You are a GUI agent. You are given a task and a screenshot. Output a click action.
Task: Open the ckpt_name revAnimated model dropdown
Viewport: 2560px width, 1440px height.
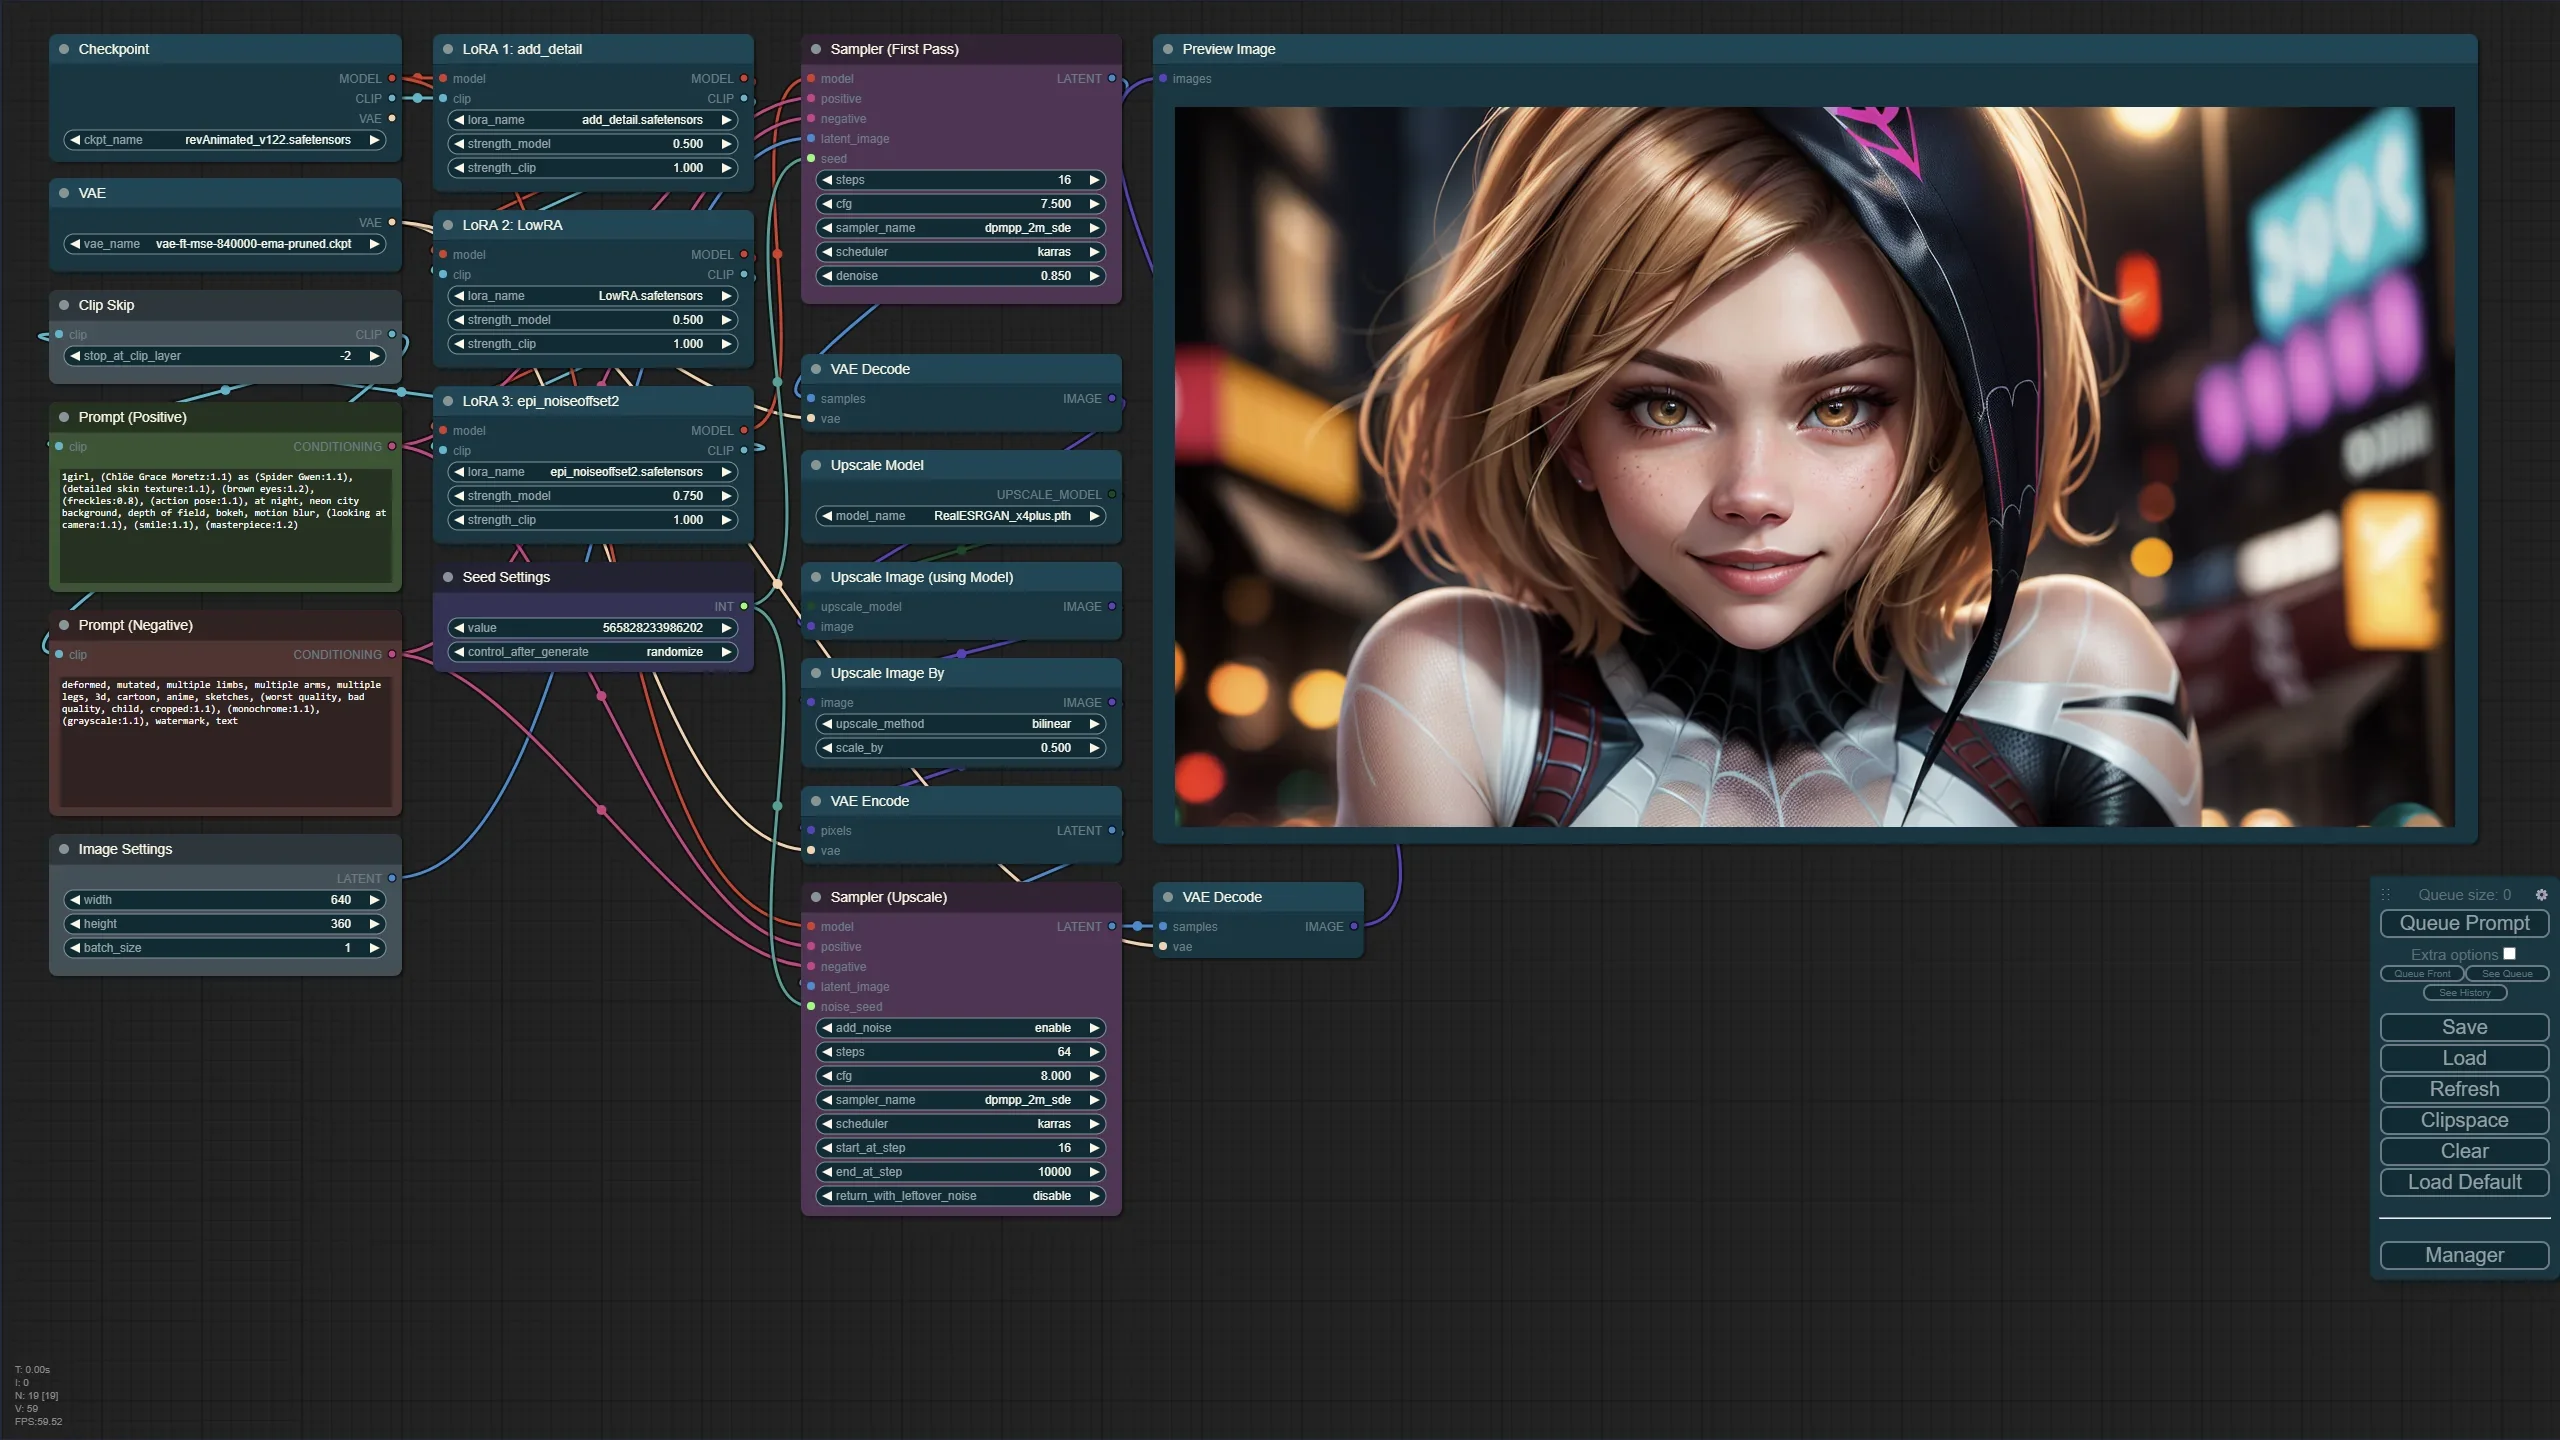pyautogui.click(x=225, y=140)
